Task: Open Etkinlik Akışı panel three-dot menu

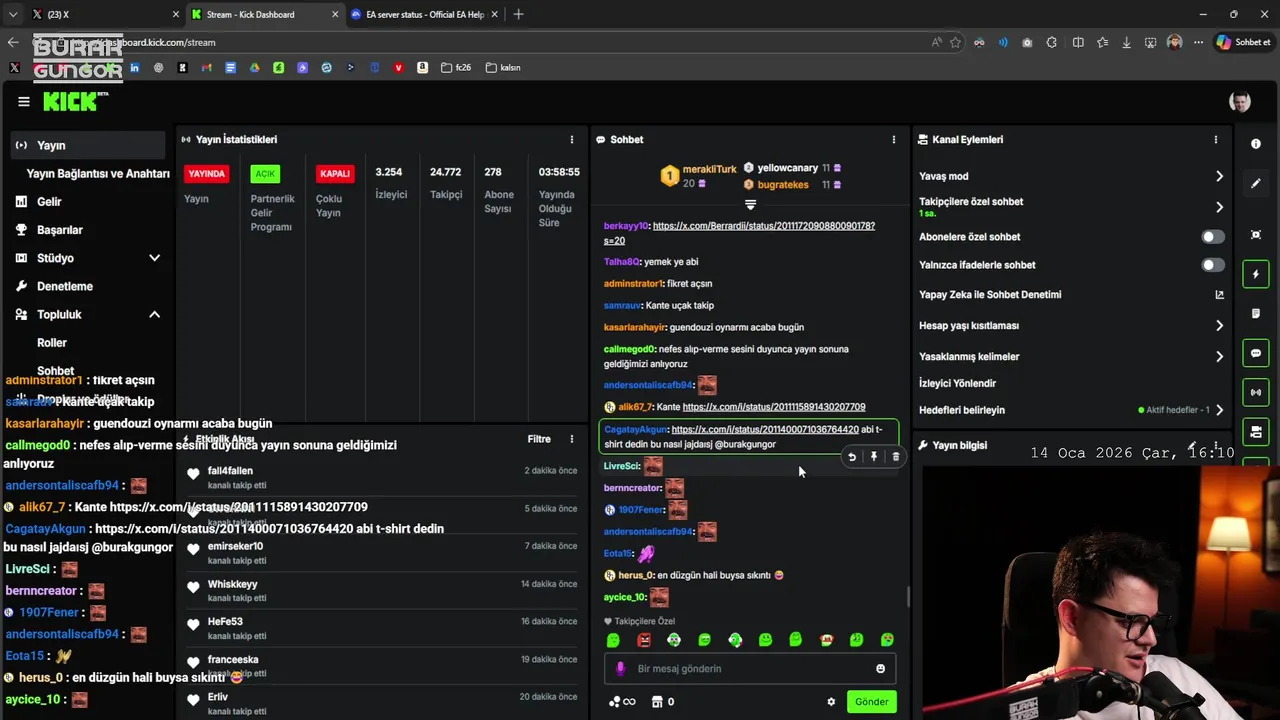Action: coord(572,439)
